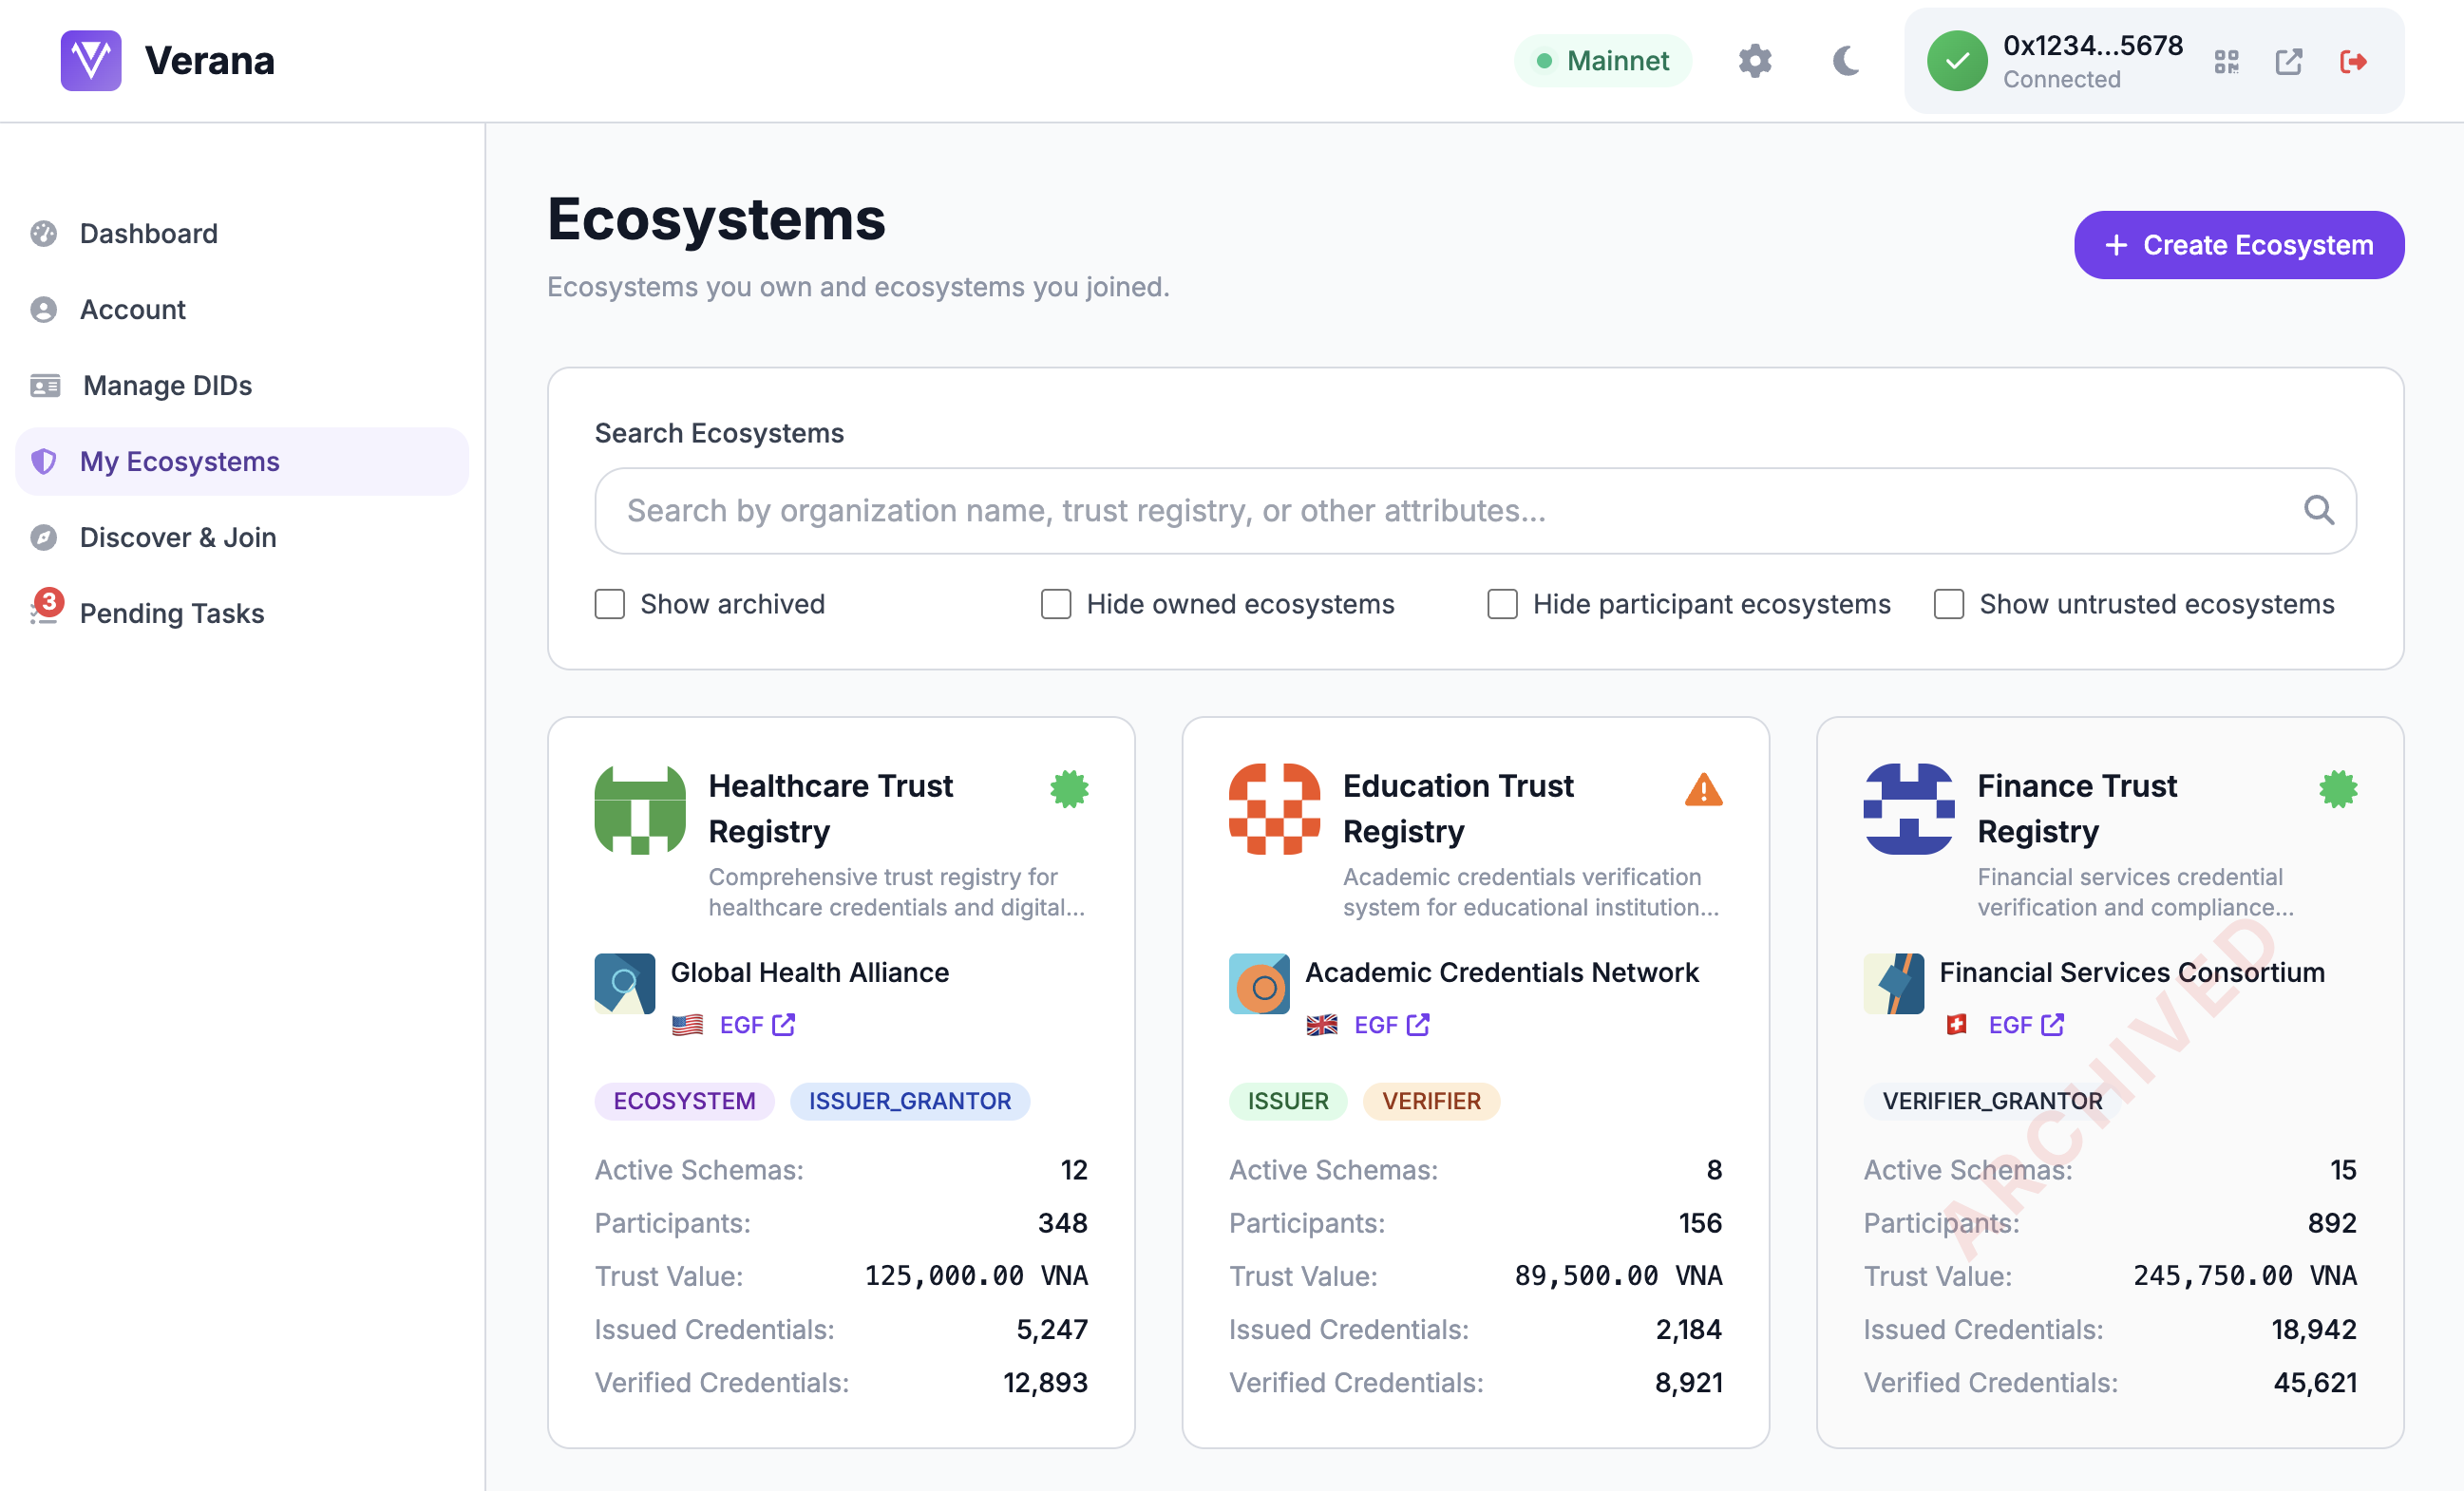The height and width of the screenshot is (1491, 2464).
Task: Click the Healthcare Trust Registry logo
Action: [640, 809]
